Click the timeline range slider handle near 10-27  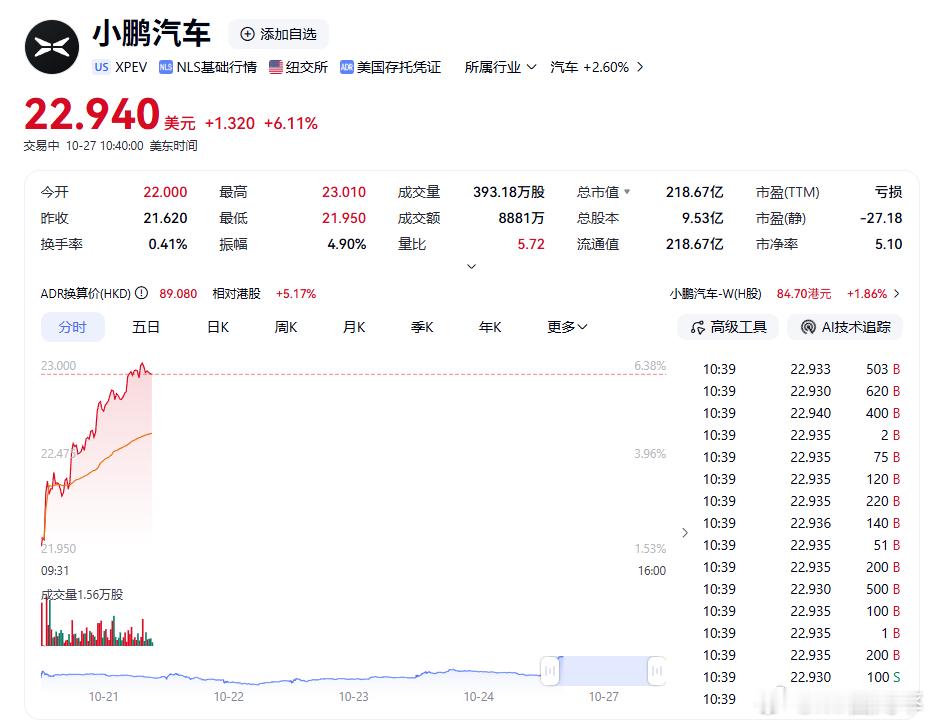click(x=655, y=672)
